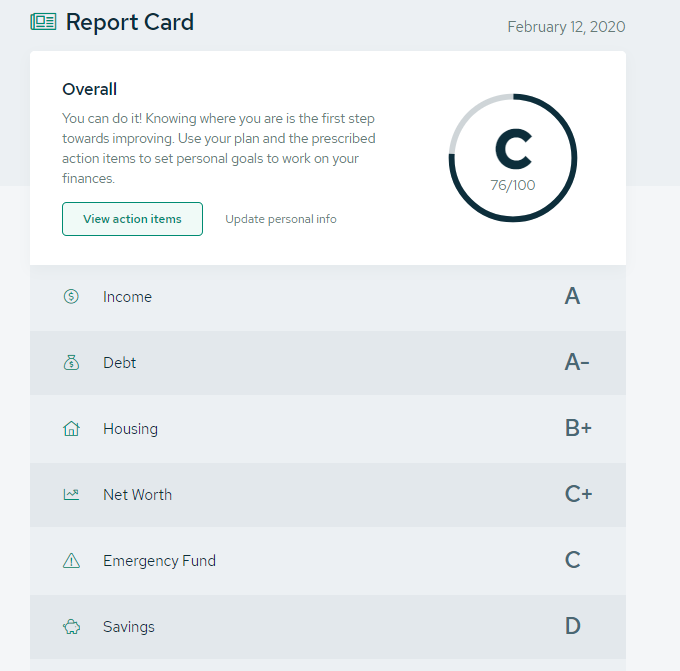Click the D grade for Savings
Image resolution: width=680 pixels, height=671 pixels.
[572, 626]
